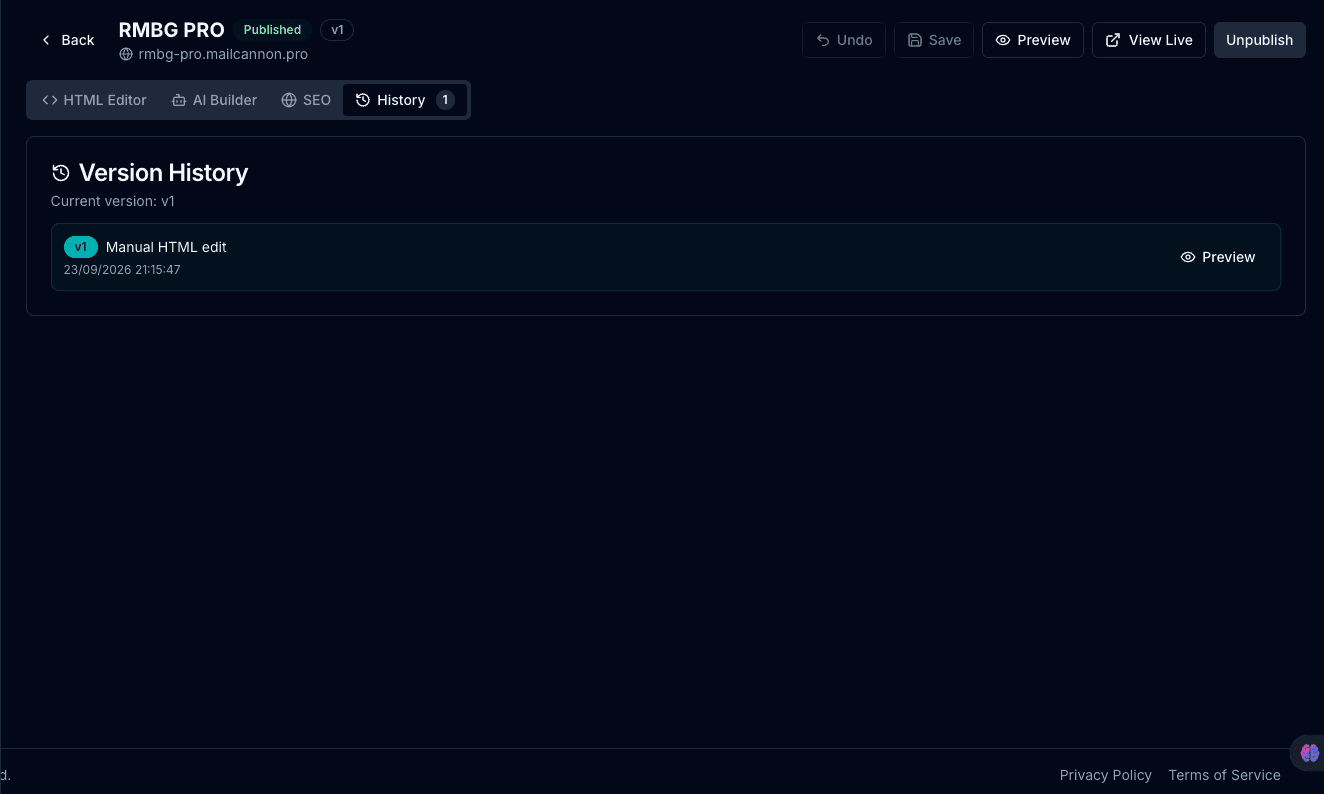Click the v1 version pill in header
The image size is (1324, 794).
click(337, 30)
